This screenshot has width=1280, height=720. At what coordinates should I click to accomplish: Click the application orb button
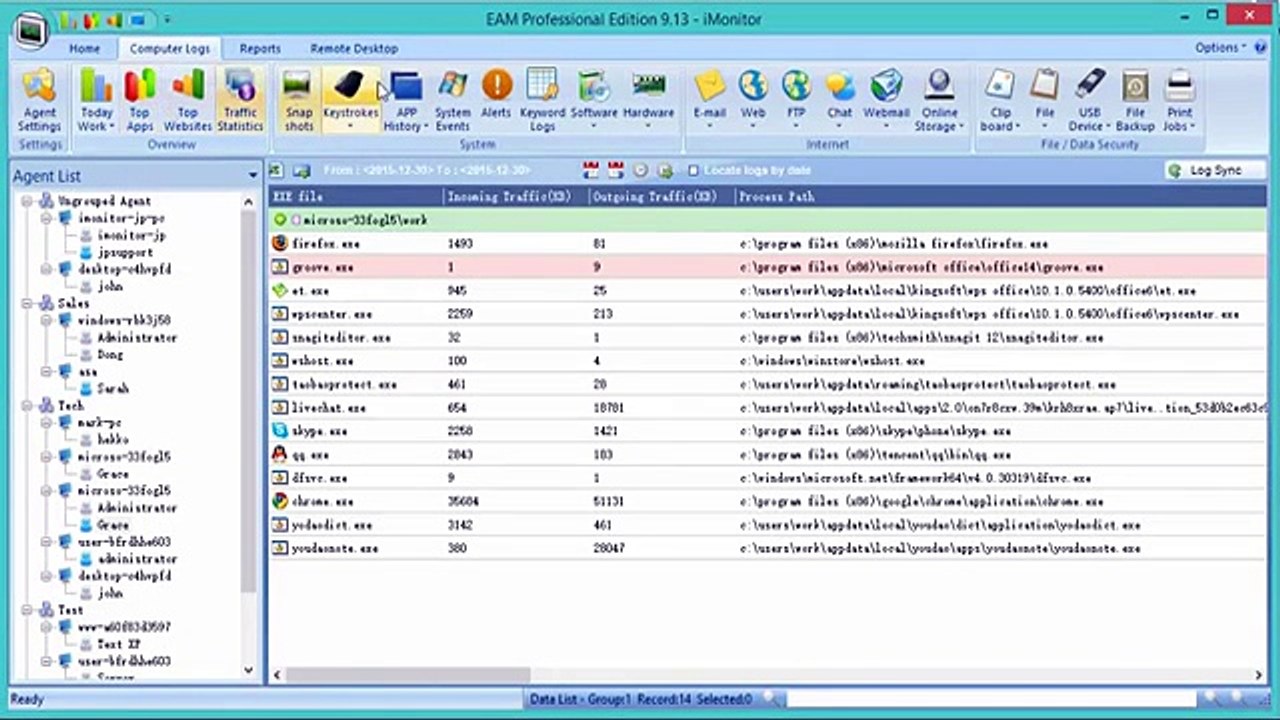(32, 30)
